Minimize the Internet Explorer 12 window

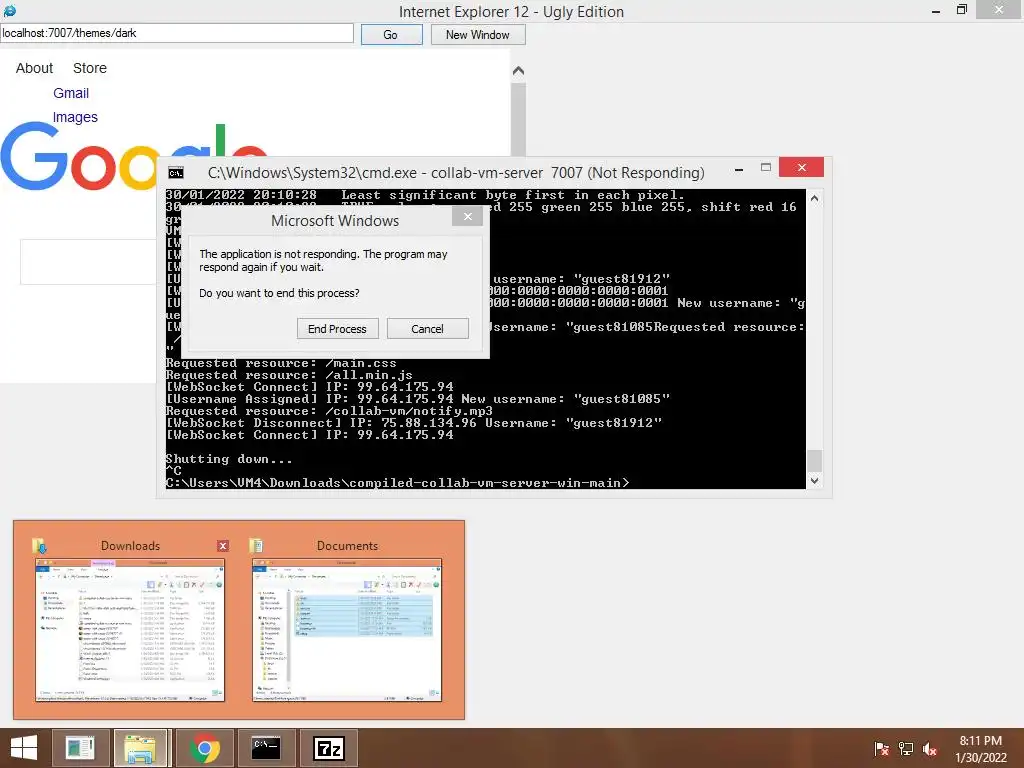coord(936,11)
